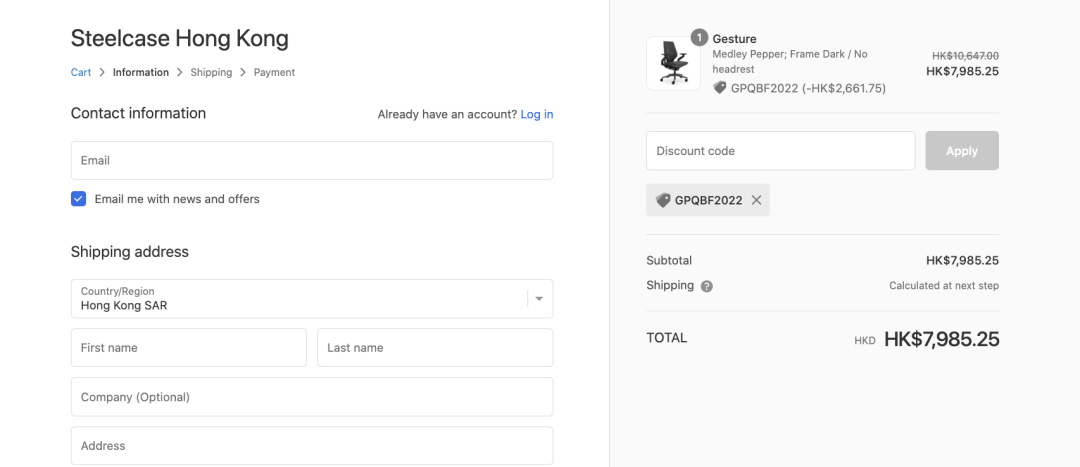Click into the Address field

pos(311,445)
